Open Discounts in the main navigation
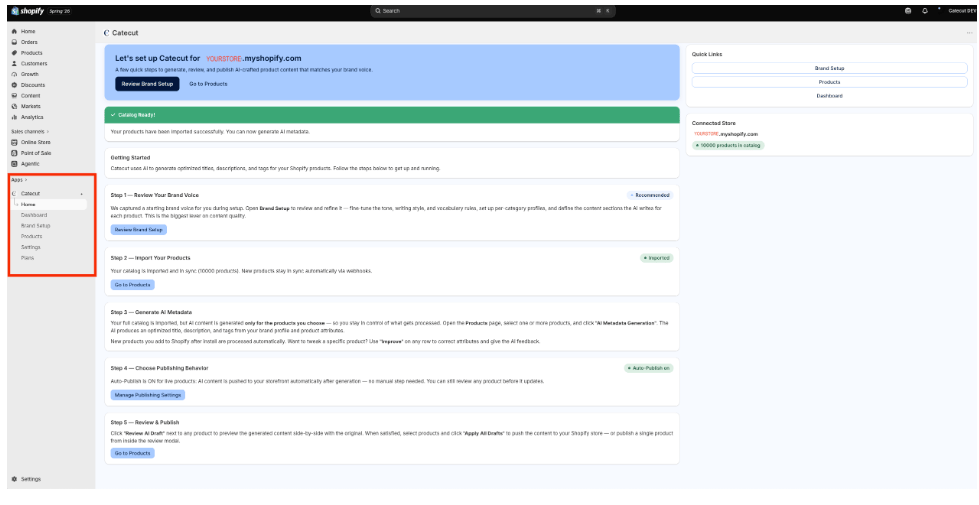Screen dimensions: 979x505 point(33,85)
